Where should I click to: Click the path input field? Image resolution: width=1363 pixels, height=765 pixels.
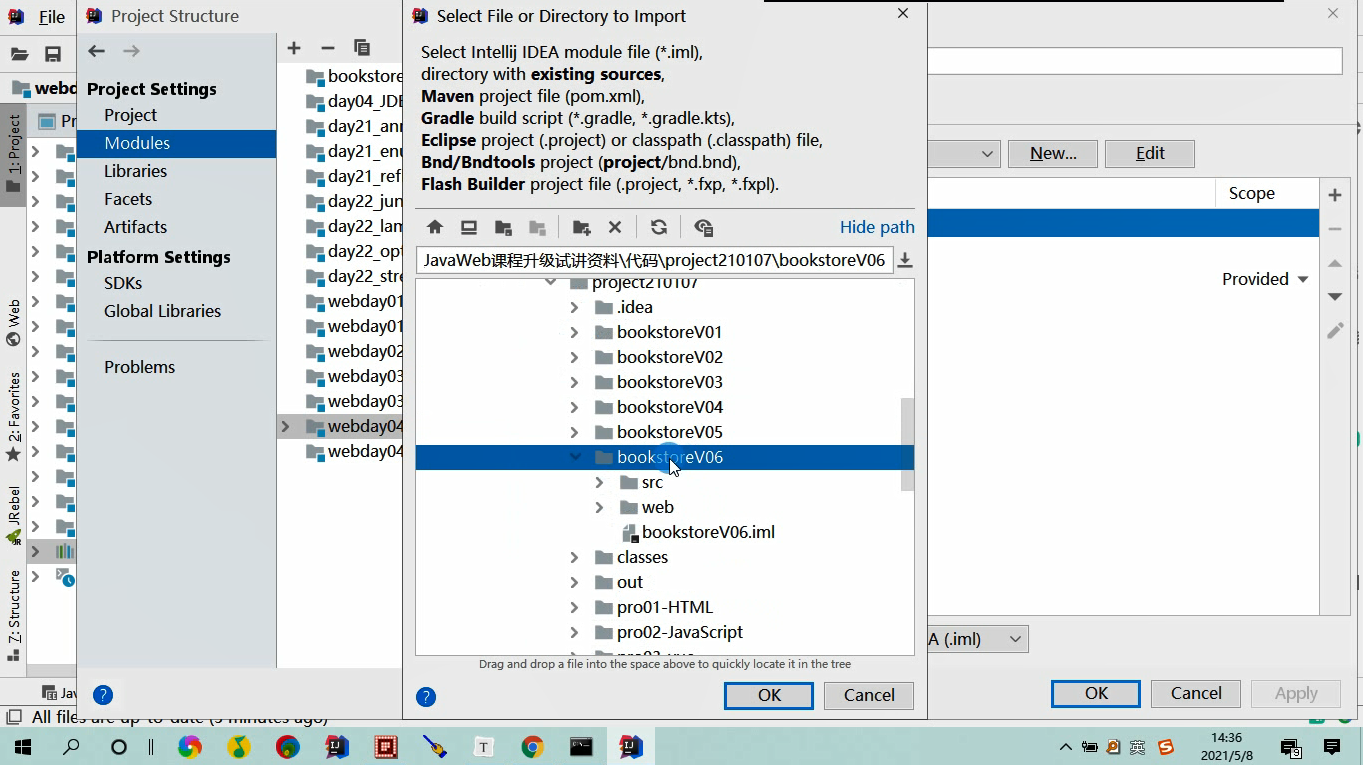655,260
